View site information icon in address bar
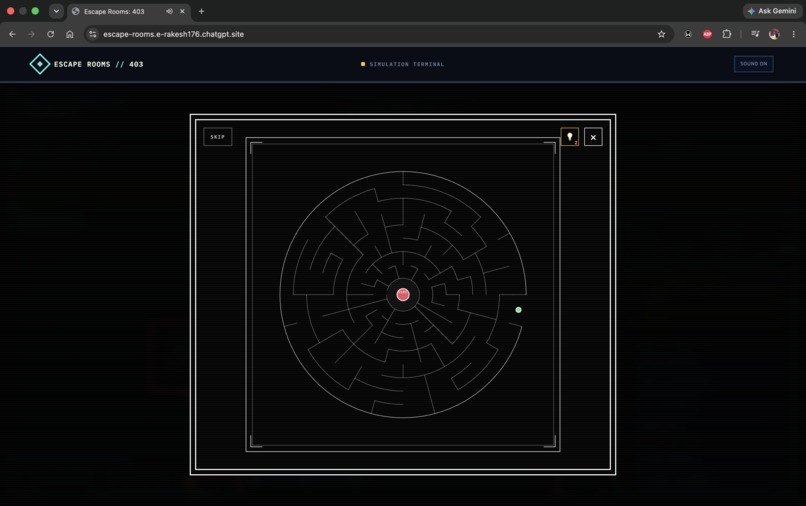This screenshot has width=806, height=506. (x=93, y=34)
